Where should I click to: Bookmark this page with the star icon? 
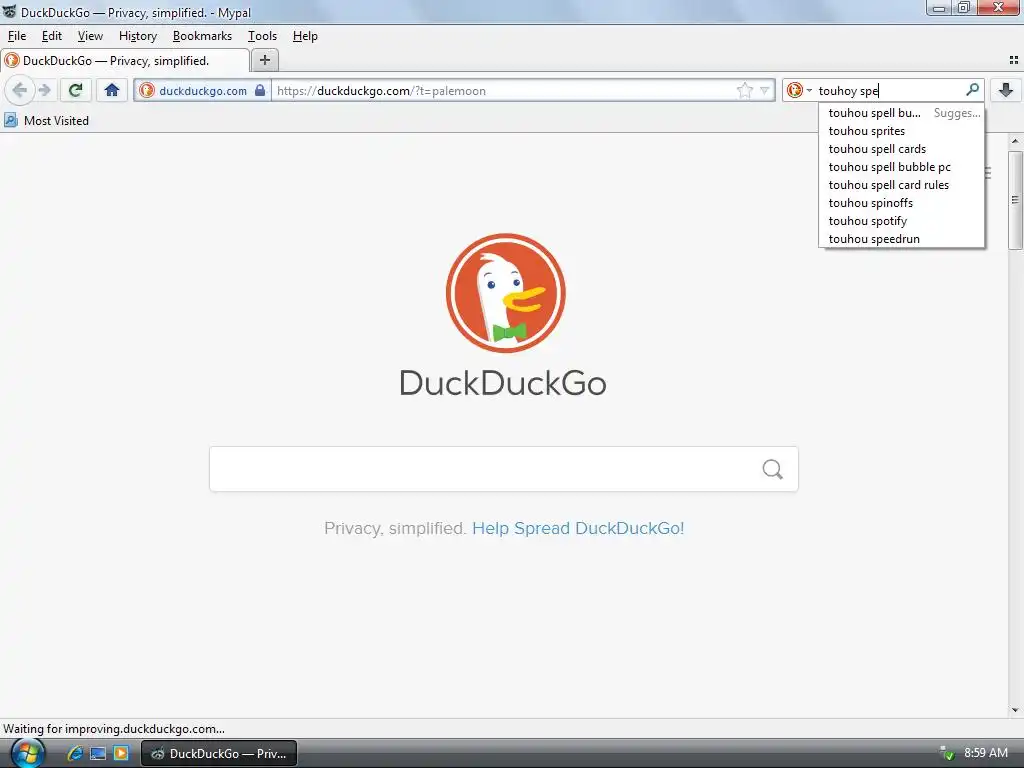744,91
